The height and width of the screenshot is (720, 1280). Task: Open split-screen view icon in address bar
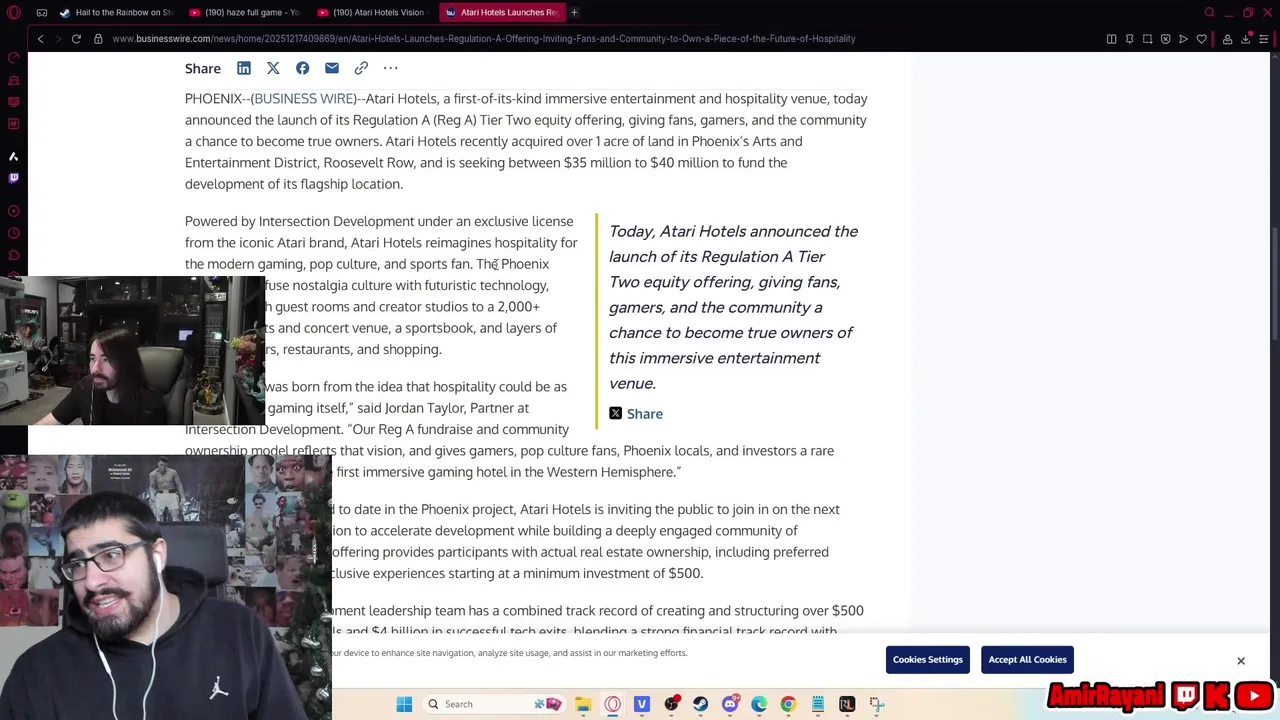coord(1111,39)
